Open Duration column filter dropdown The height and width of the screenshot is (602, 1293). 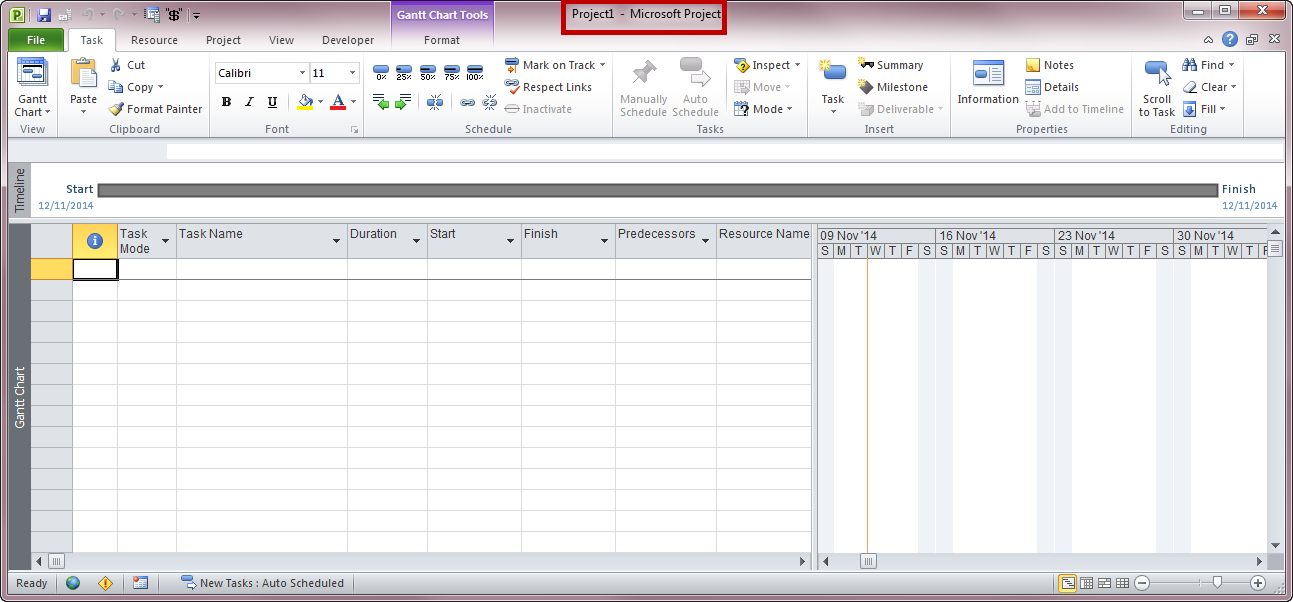418,241
